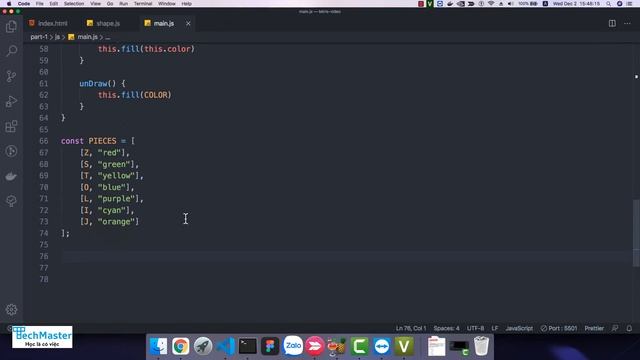The image size is (640, 360).
Task: Switch to Visual Studio Code in dock
Action: (225, 346)
